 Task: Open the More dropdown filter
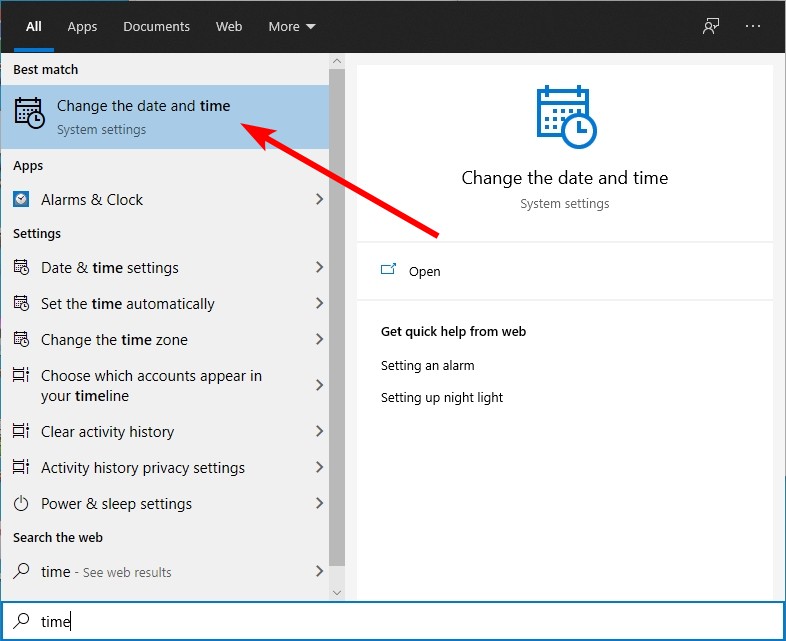coord(292,27)
